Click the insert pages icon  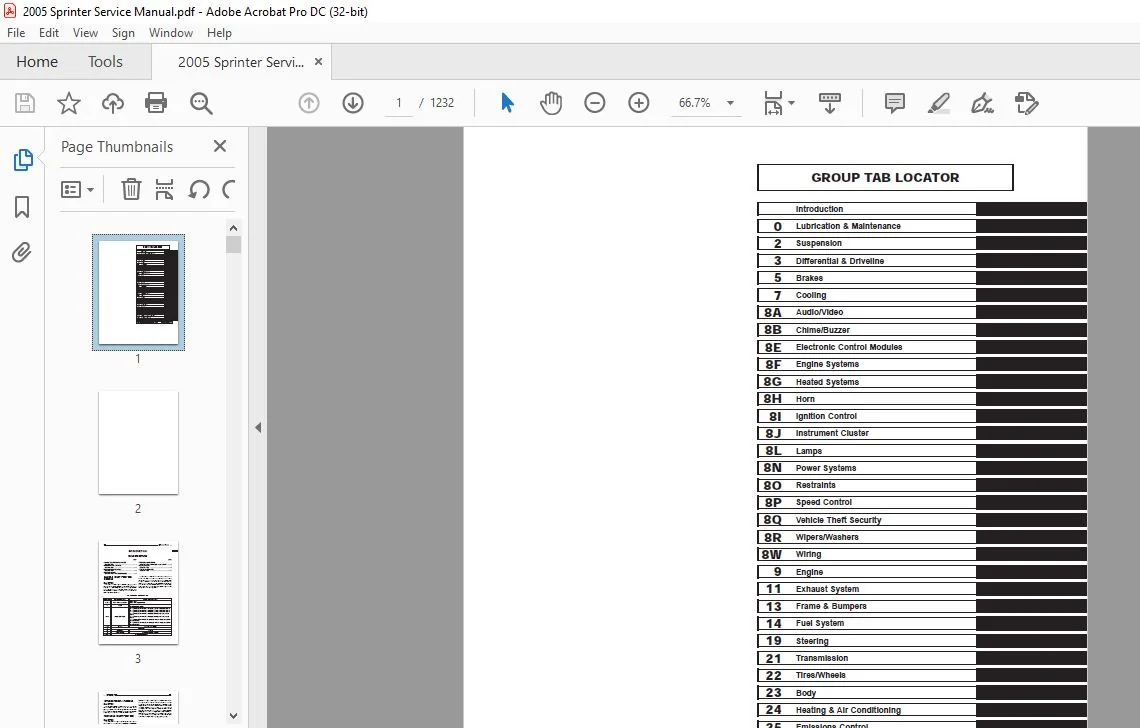click(x=164, y=190)
